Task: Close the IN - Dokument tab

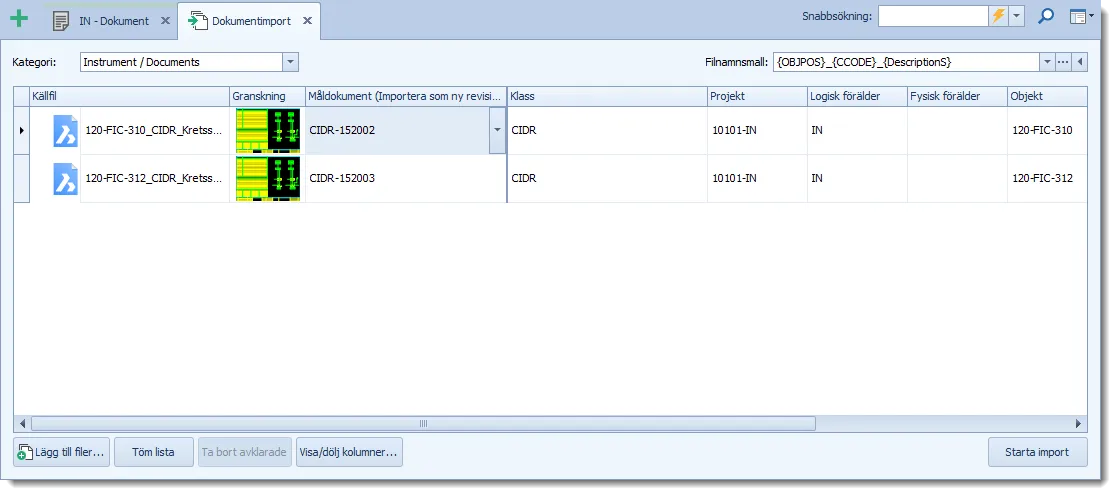Action: [x=165, y=21]
